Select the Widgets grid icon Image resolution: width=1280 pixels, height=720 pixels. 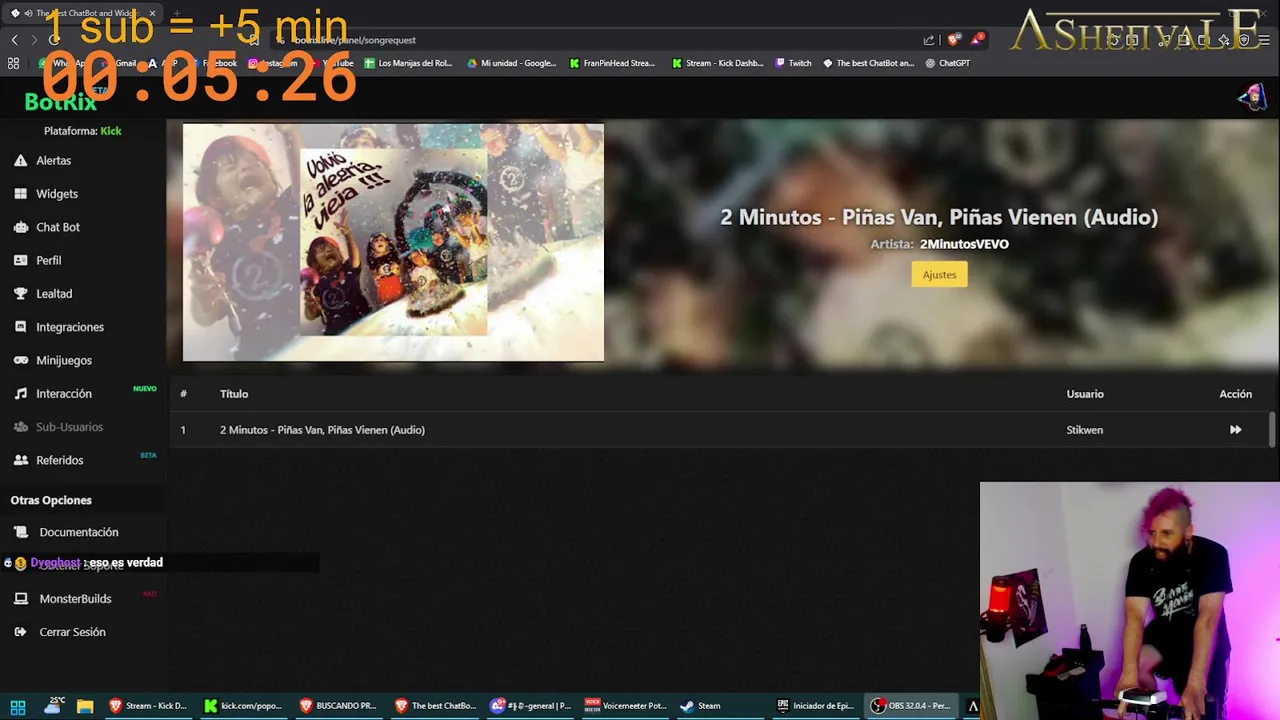(20, 194)
